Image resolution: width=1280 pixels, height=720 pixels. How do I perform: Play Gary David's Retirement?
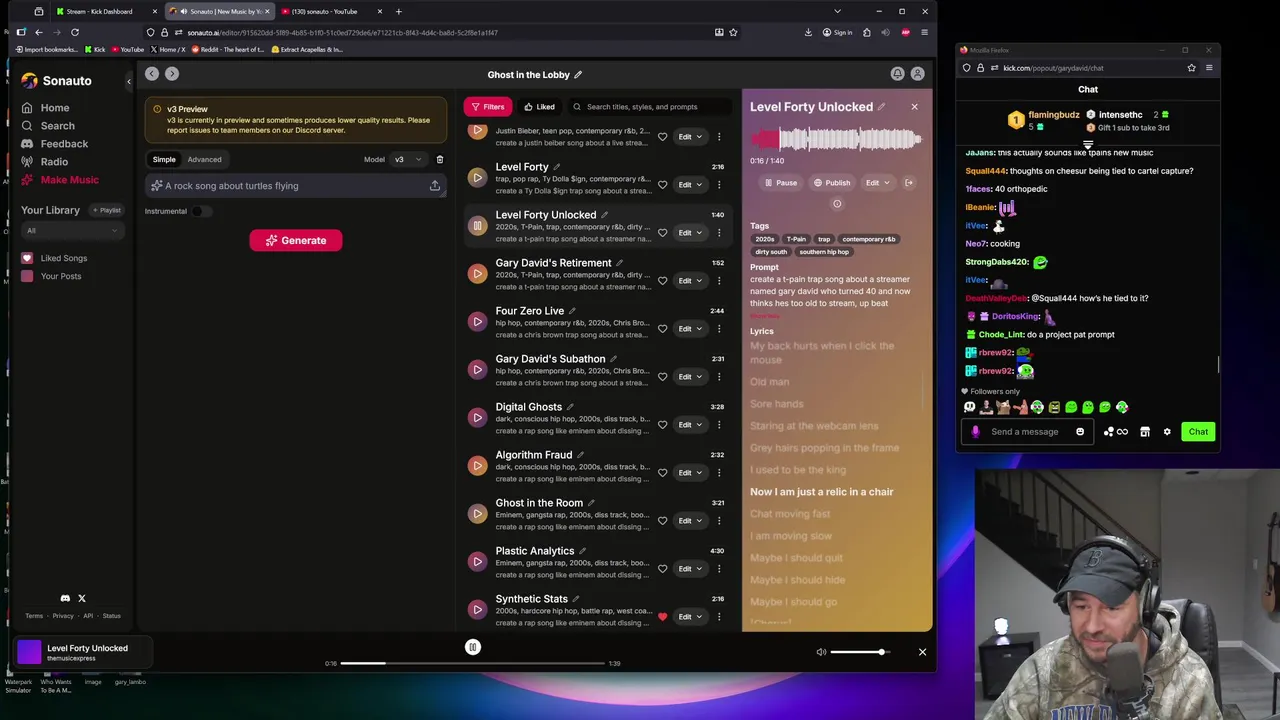(477, 274)
